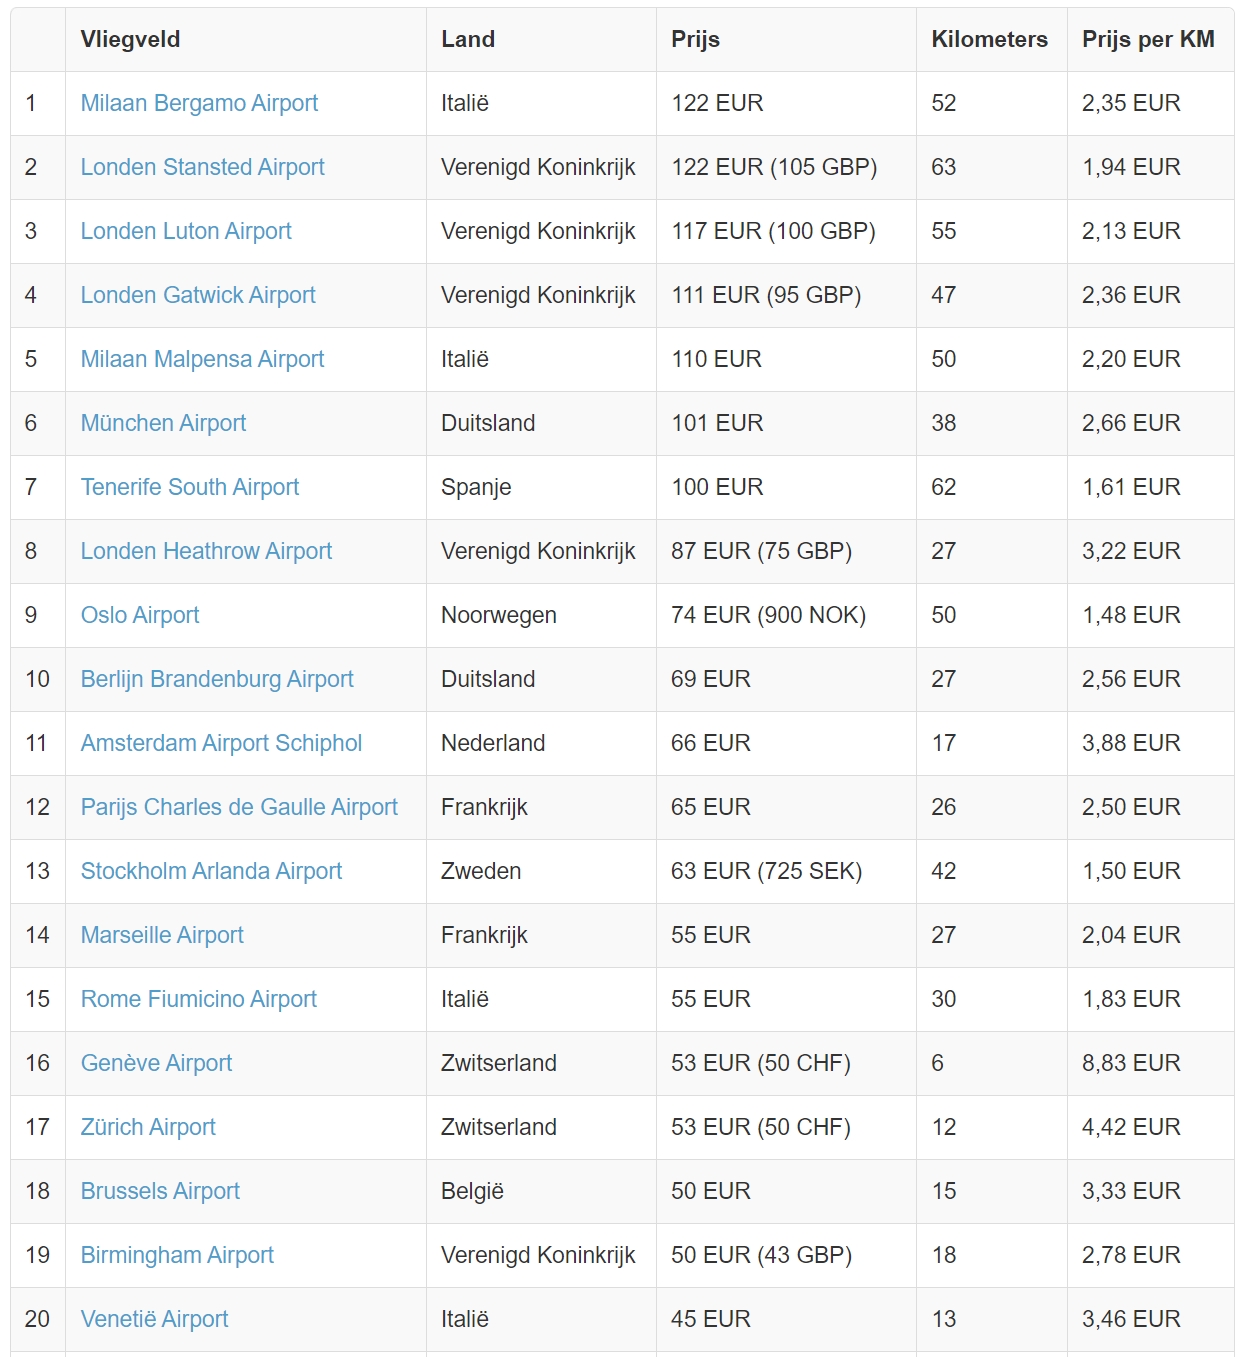This screenshot has width=1242, height=1357.
Task: Open Tenerife South Airport link
Action: click(x=190, y=487)
